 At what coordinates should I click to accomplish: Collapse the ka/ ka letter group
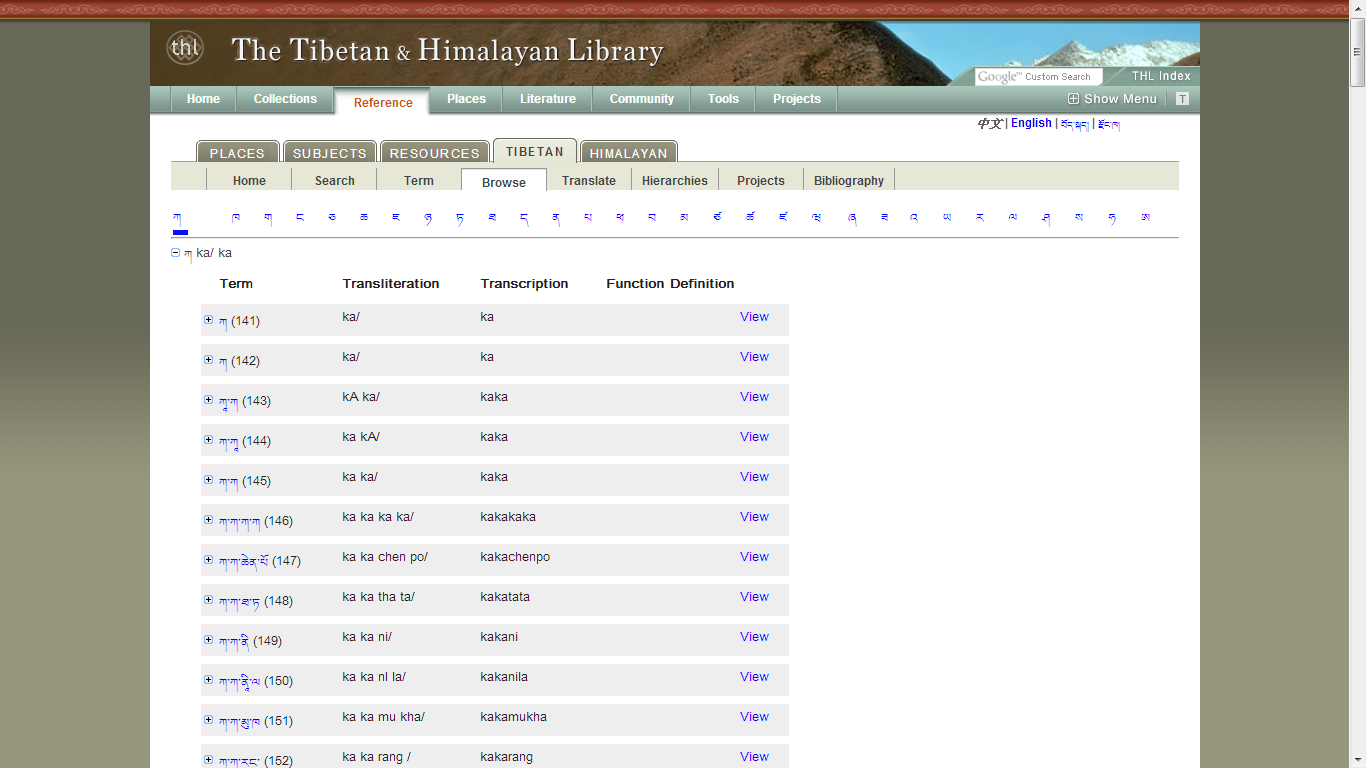175,253
